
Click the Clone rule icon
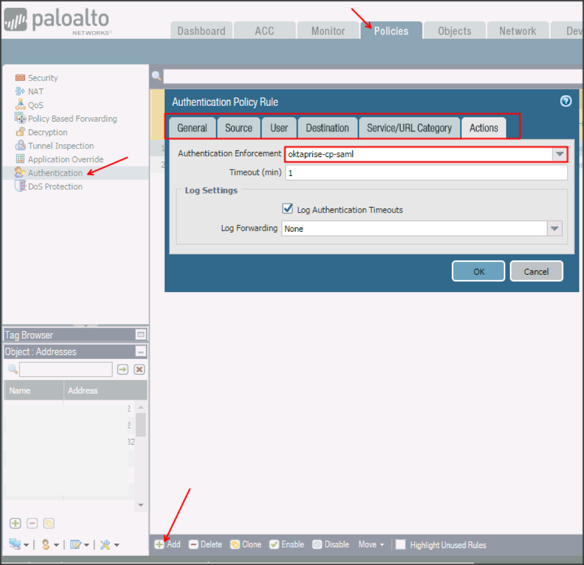235,545
